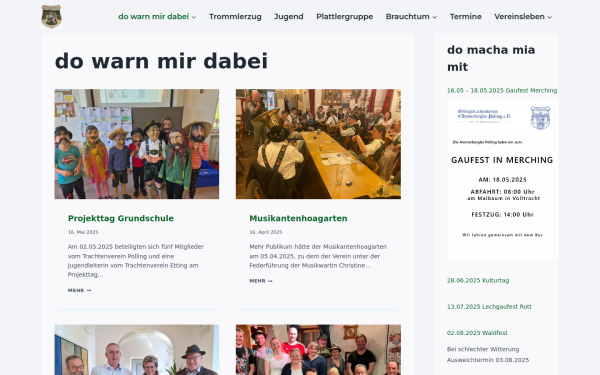Image resolution: width=600 pixels, height=375 pixels.
Task: Open the photo of men in hats
Action: coord(137,350)
